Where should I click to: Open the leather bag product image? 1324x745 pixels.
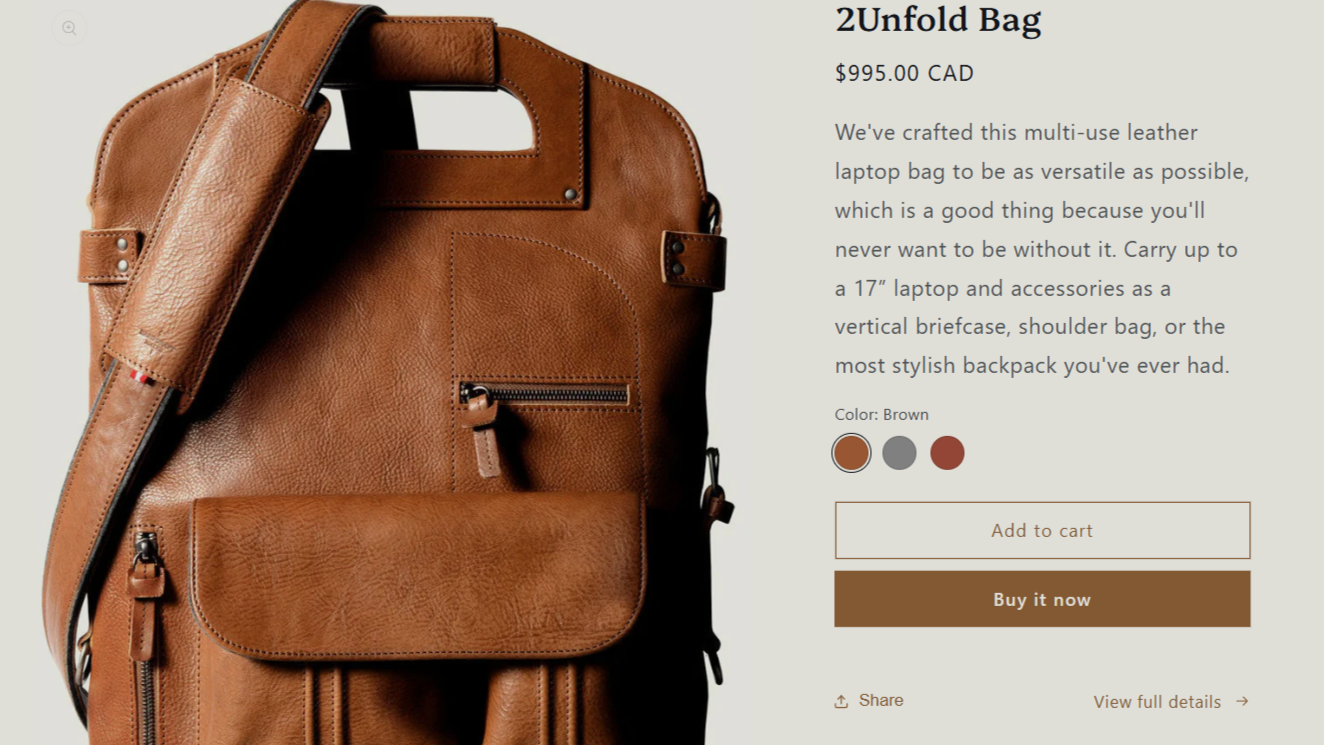coord(385,372)
